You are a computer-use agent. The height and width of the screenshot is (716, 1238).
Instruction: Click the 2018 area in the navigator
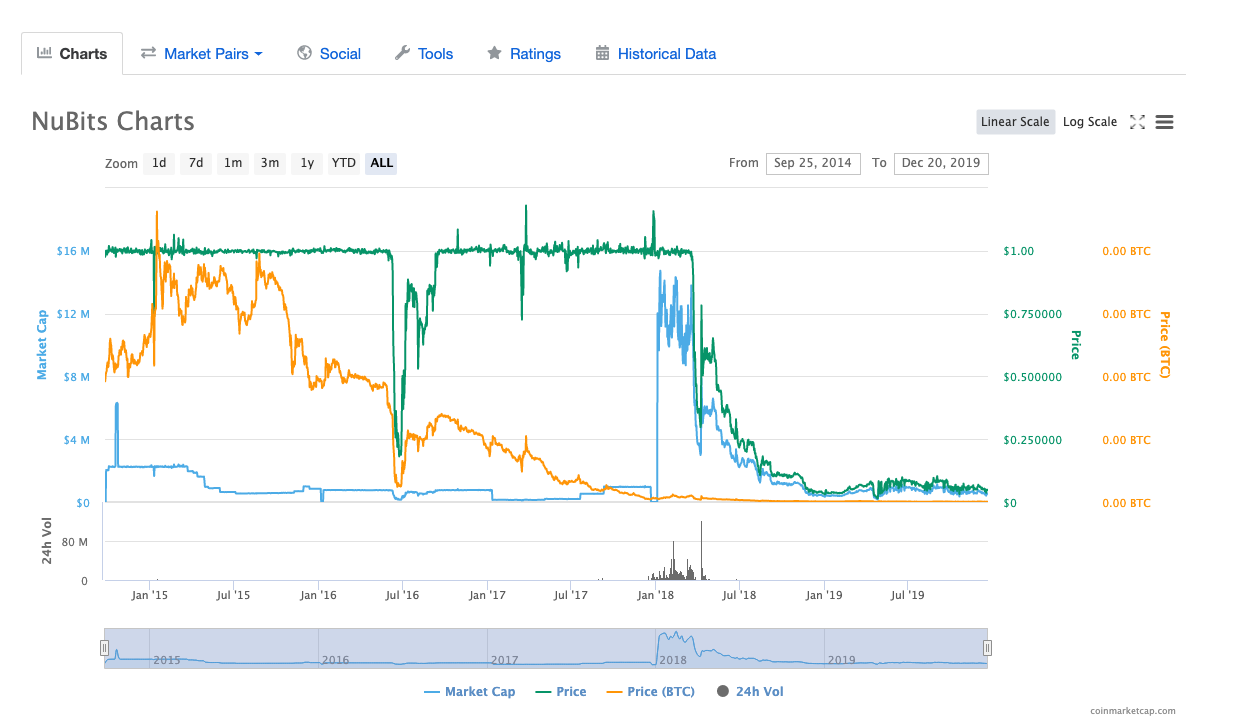coord(740,648)
